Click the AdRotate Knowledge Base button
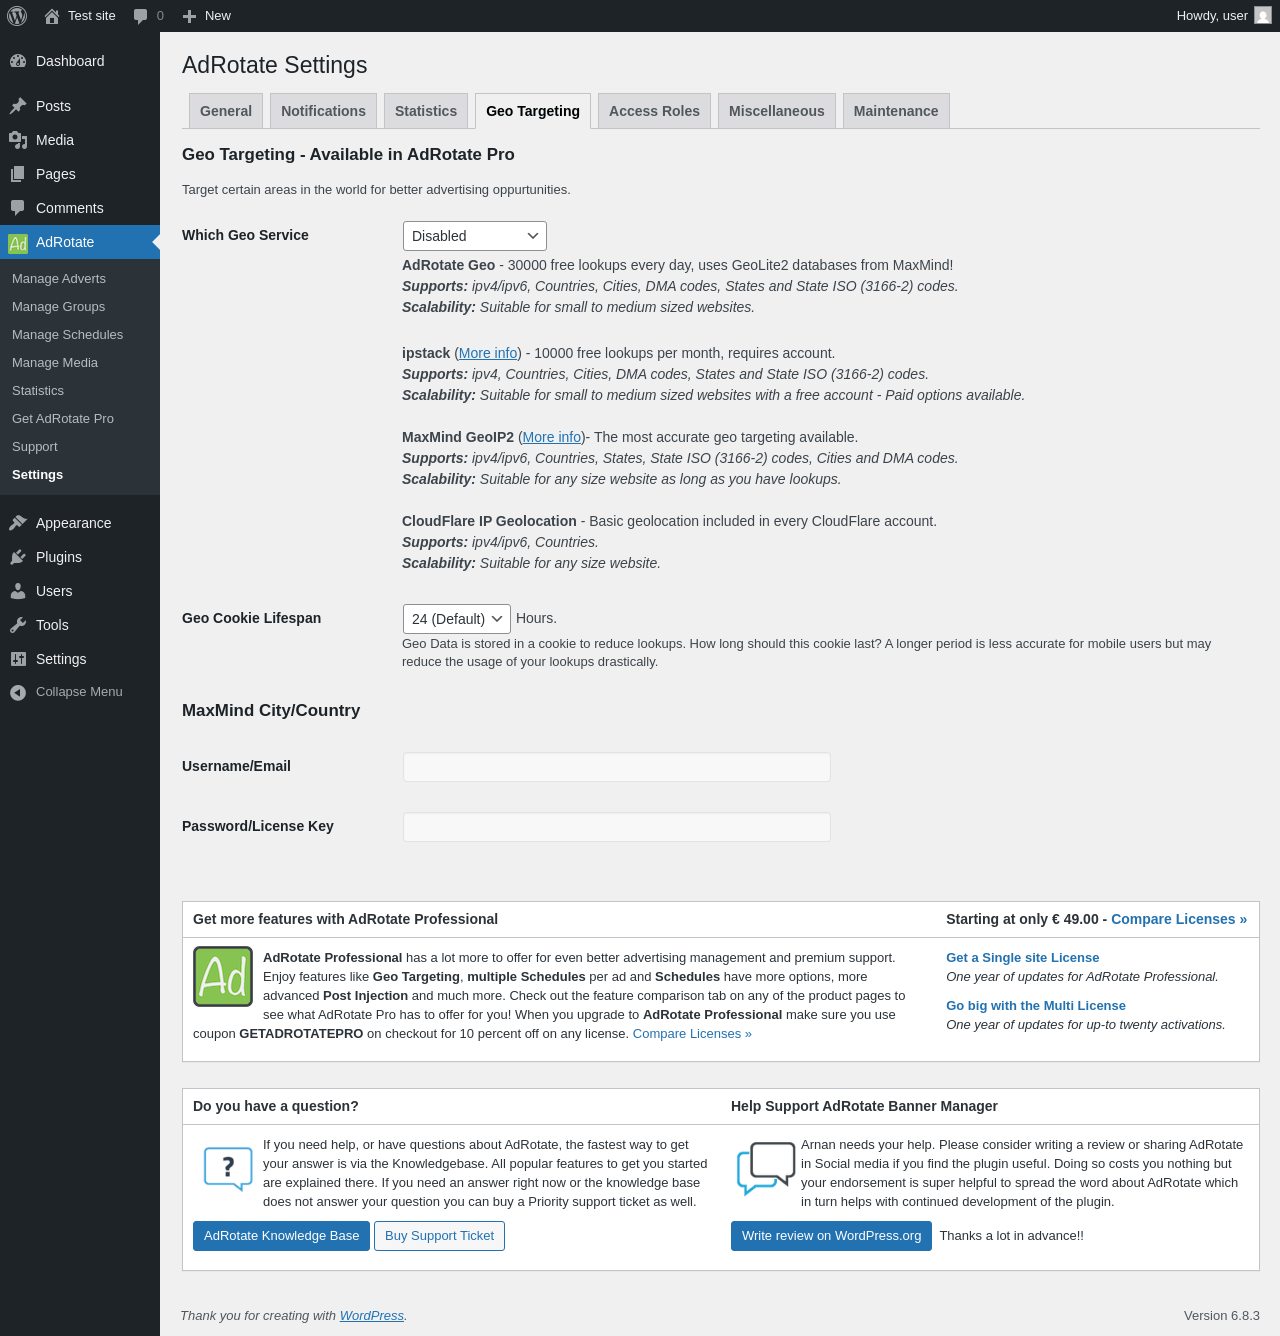The image size is (1280, 1336). (x=281, y=1236)
